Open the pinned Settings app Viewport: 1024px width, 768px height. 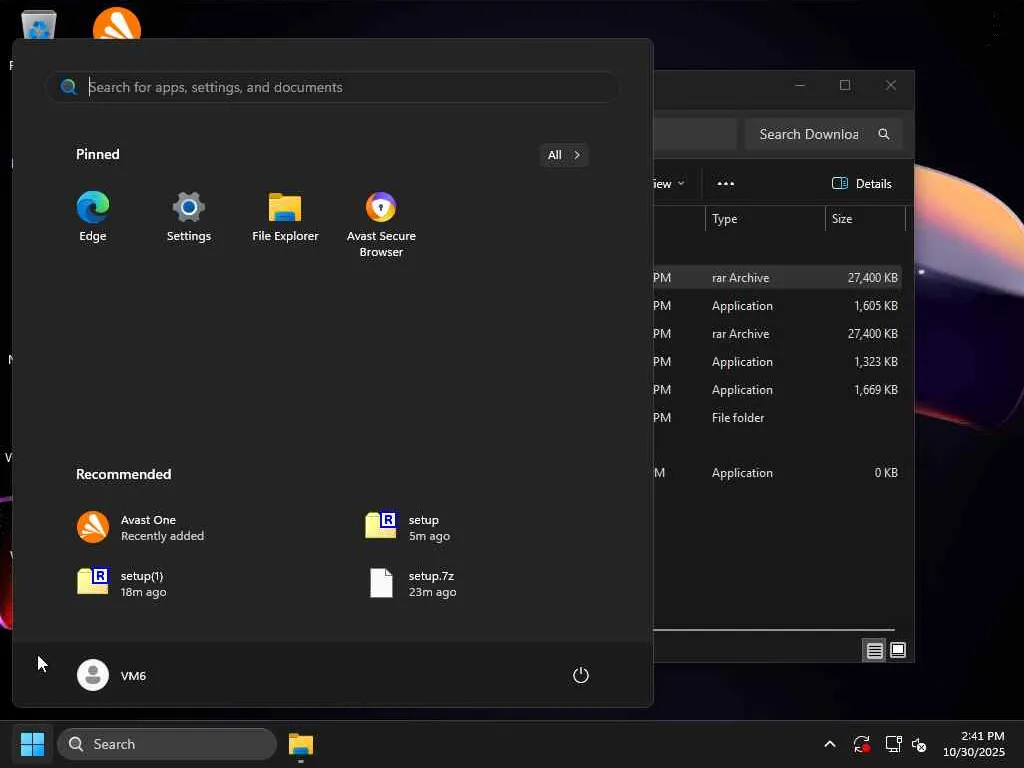coord(188,217)
